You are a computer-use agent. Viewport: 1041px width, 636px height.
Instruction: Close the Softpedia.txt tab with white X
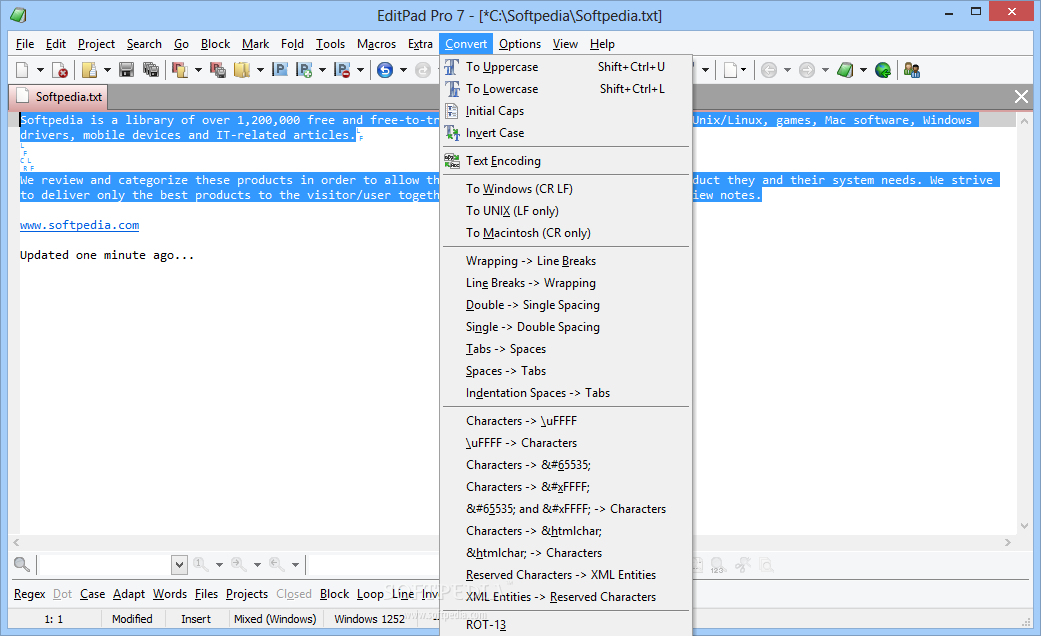tap(1021, 97)
